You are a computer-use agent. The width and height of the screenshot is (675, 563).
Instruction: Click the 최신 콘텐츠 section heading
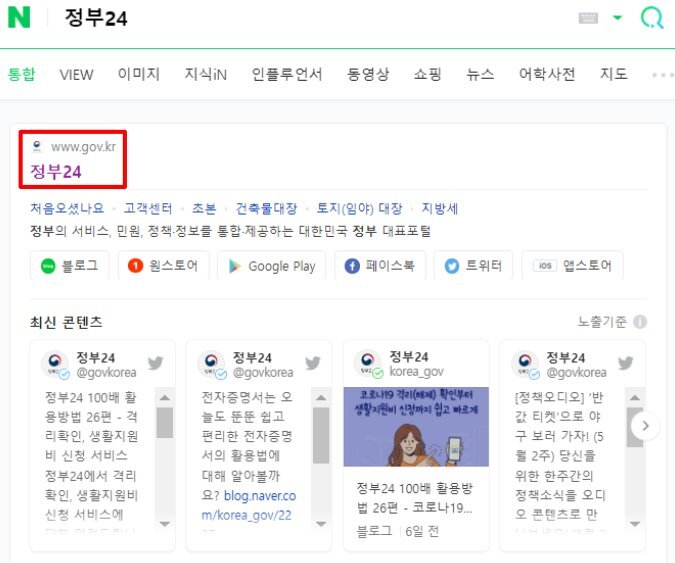click(66, 322)
